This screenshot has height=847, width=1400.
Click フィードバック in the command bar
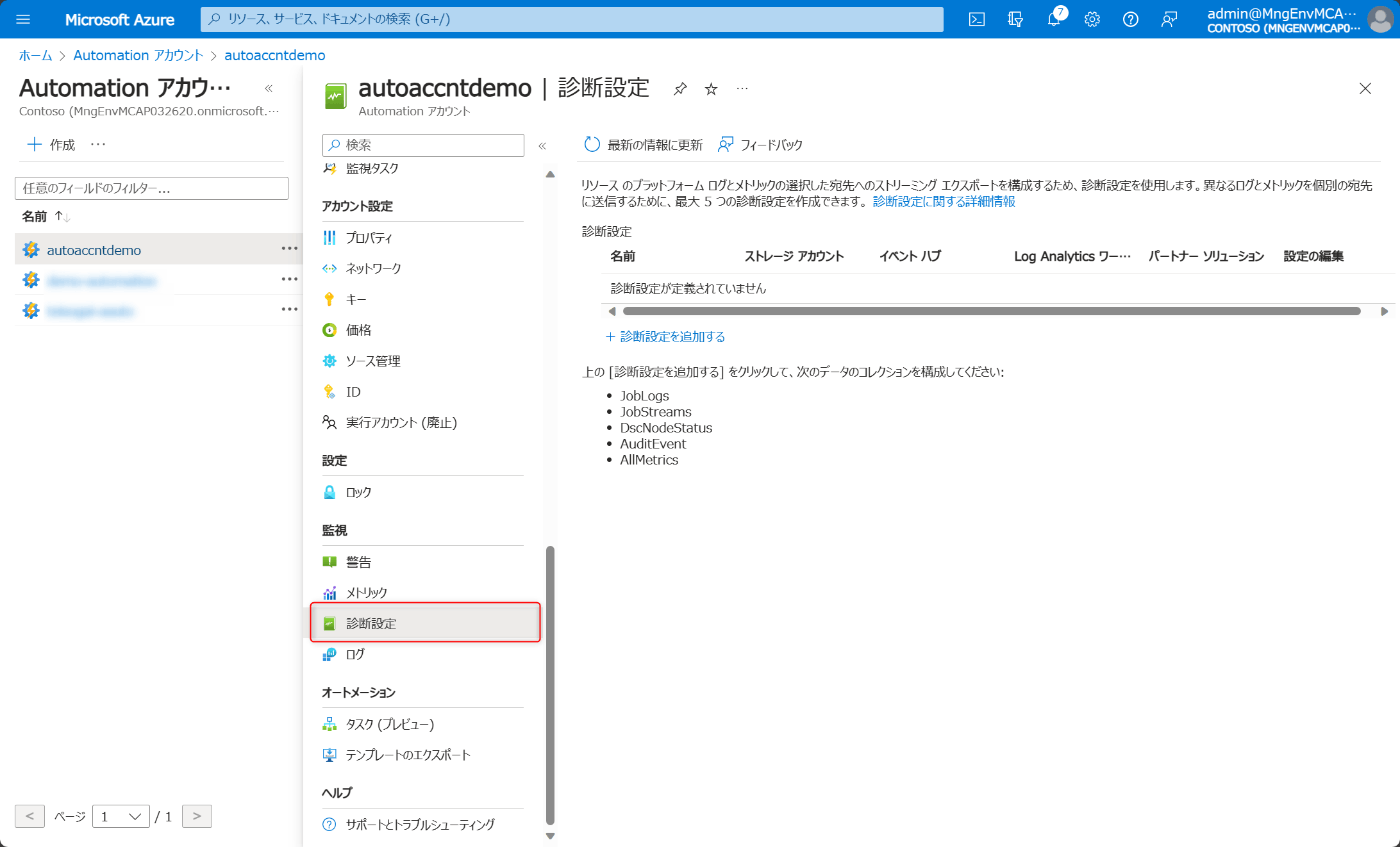pyautogui.click(x=760, y=145)
